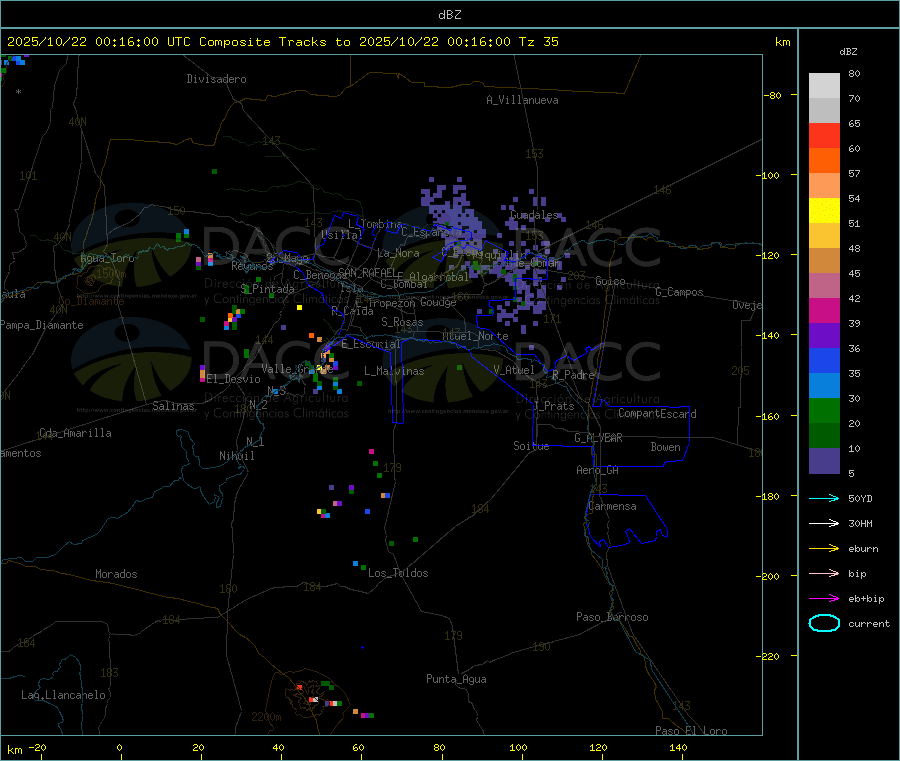Screen dimensions: 900x761
Task: Click the Cda_Amarilla map label
Action: 75,433
